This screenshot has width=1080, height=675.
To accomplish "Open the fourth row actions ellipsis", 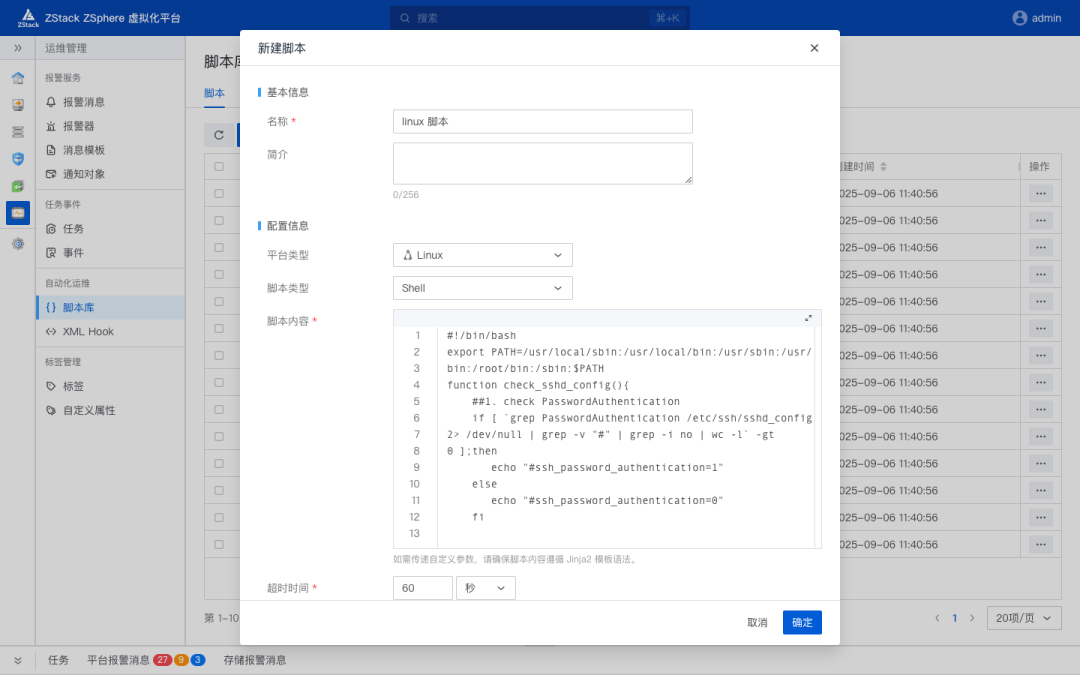I will [1041, 274].
